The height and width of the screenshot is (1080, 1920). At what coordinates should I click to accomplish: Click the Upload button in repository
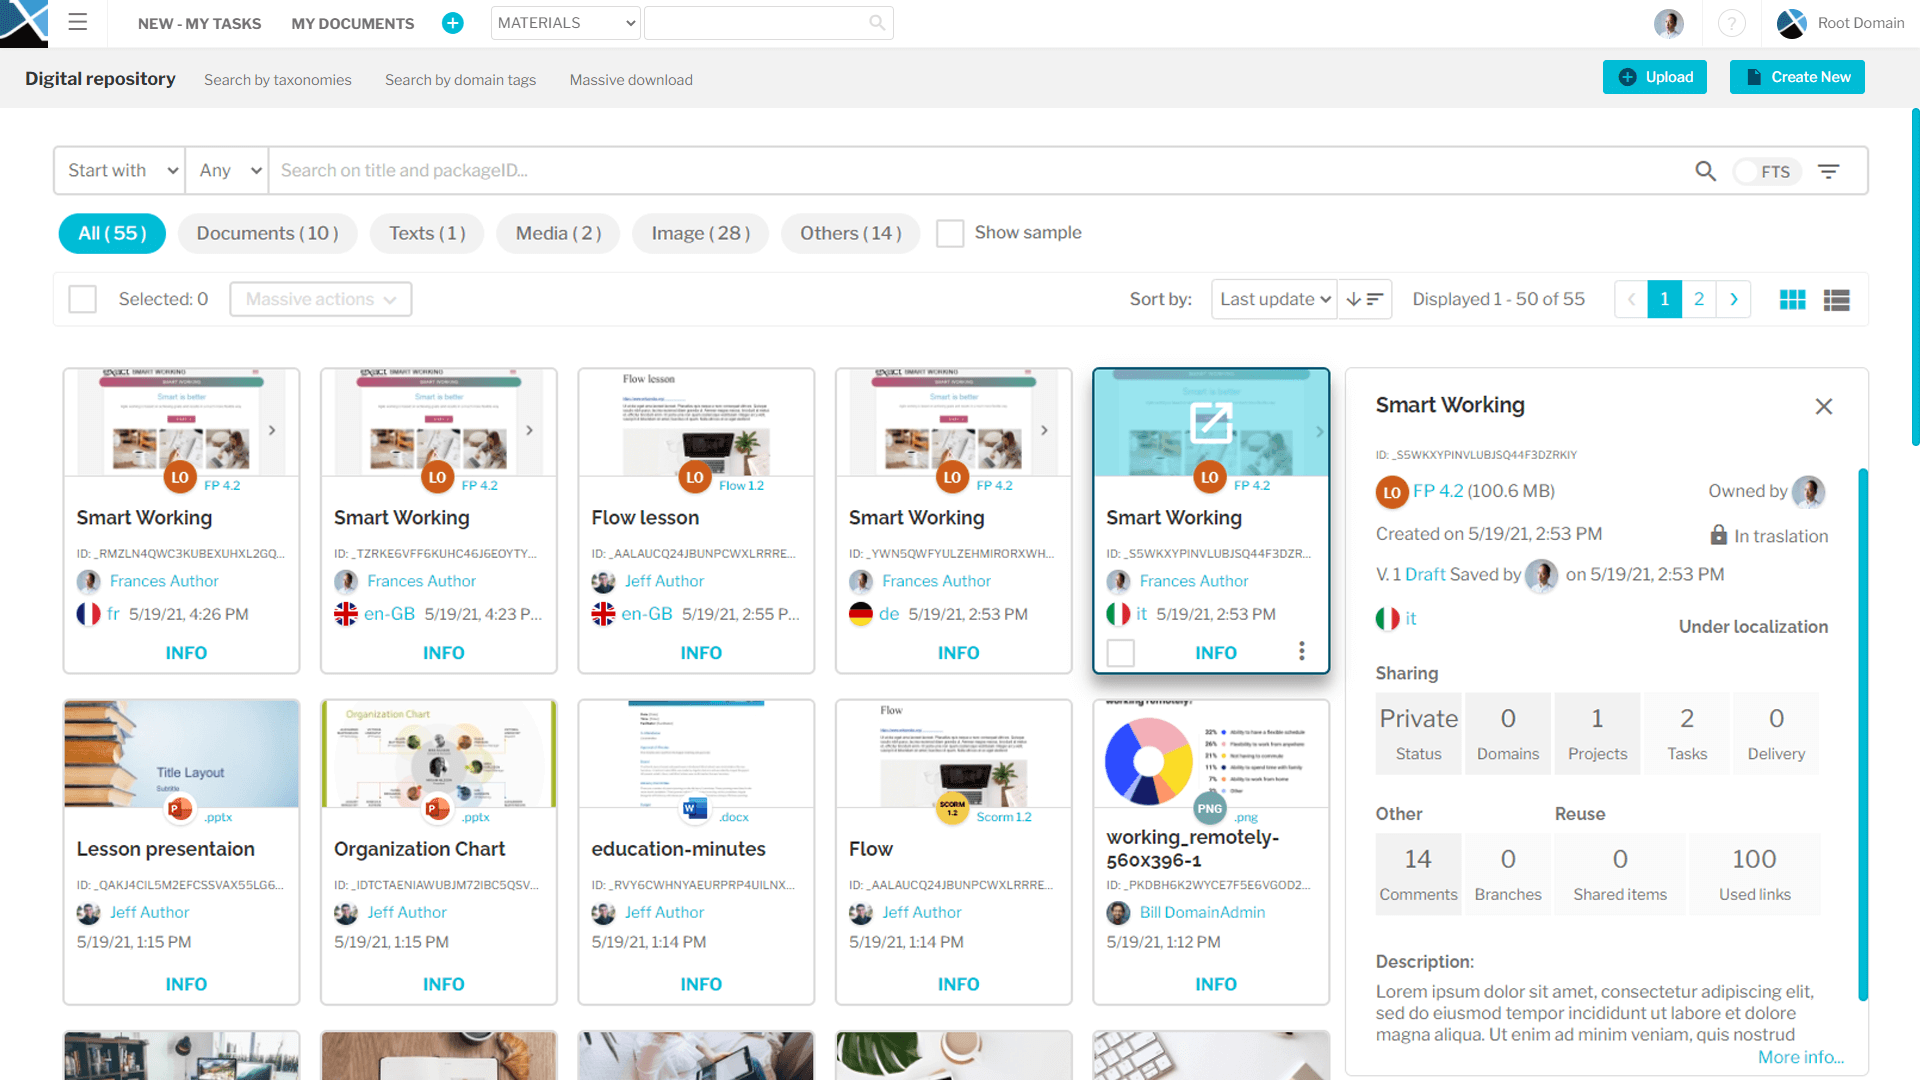click(x=1656, y=76)
